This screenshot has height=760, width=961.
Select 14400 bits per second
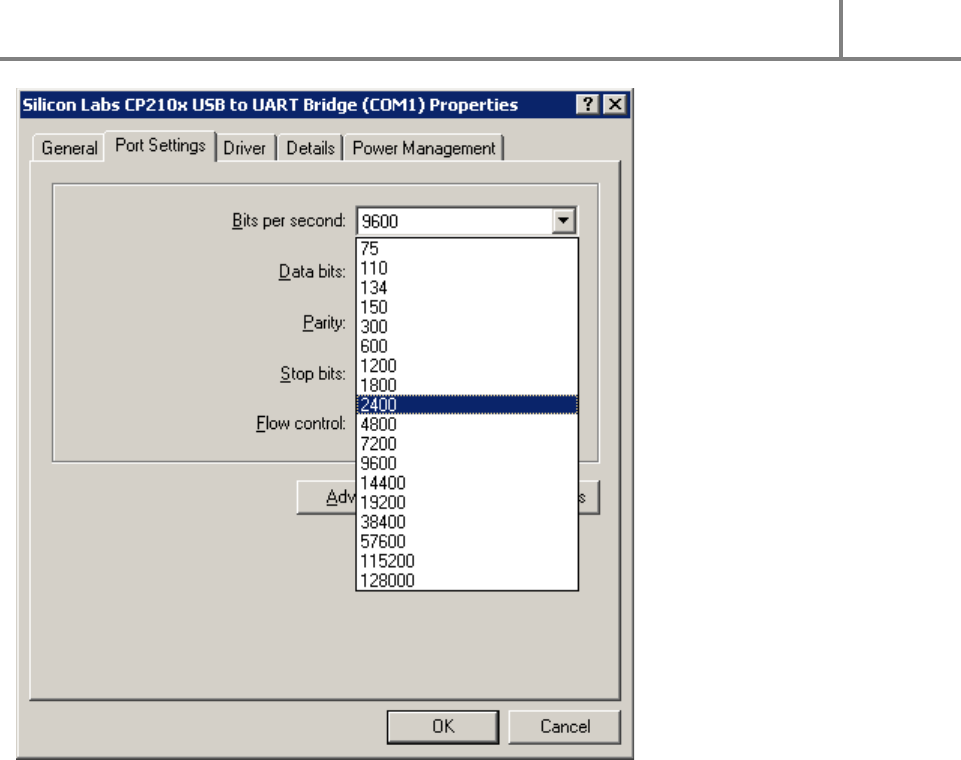(x=467, y=483)
